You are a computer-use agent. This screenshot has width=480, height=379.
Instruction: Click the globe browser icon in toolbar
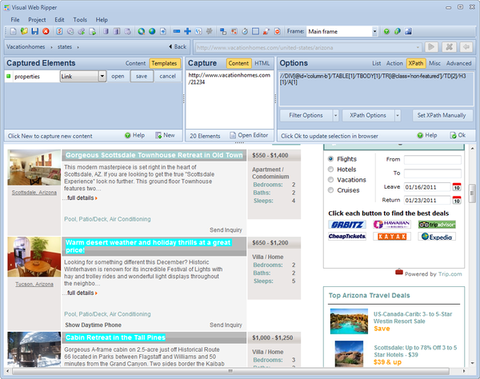(152, 31)
